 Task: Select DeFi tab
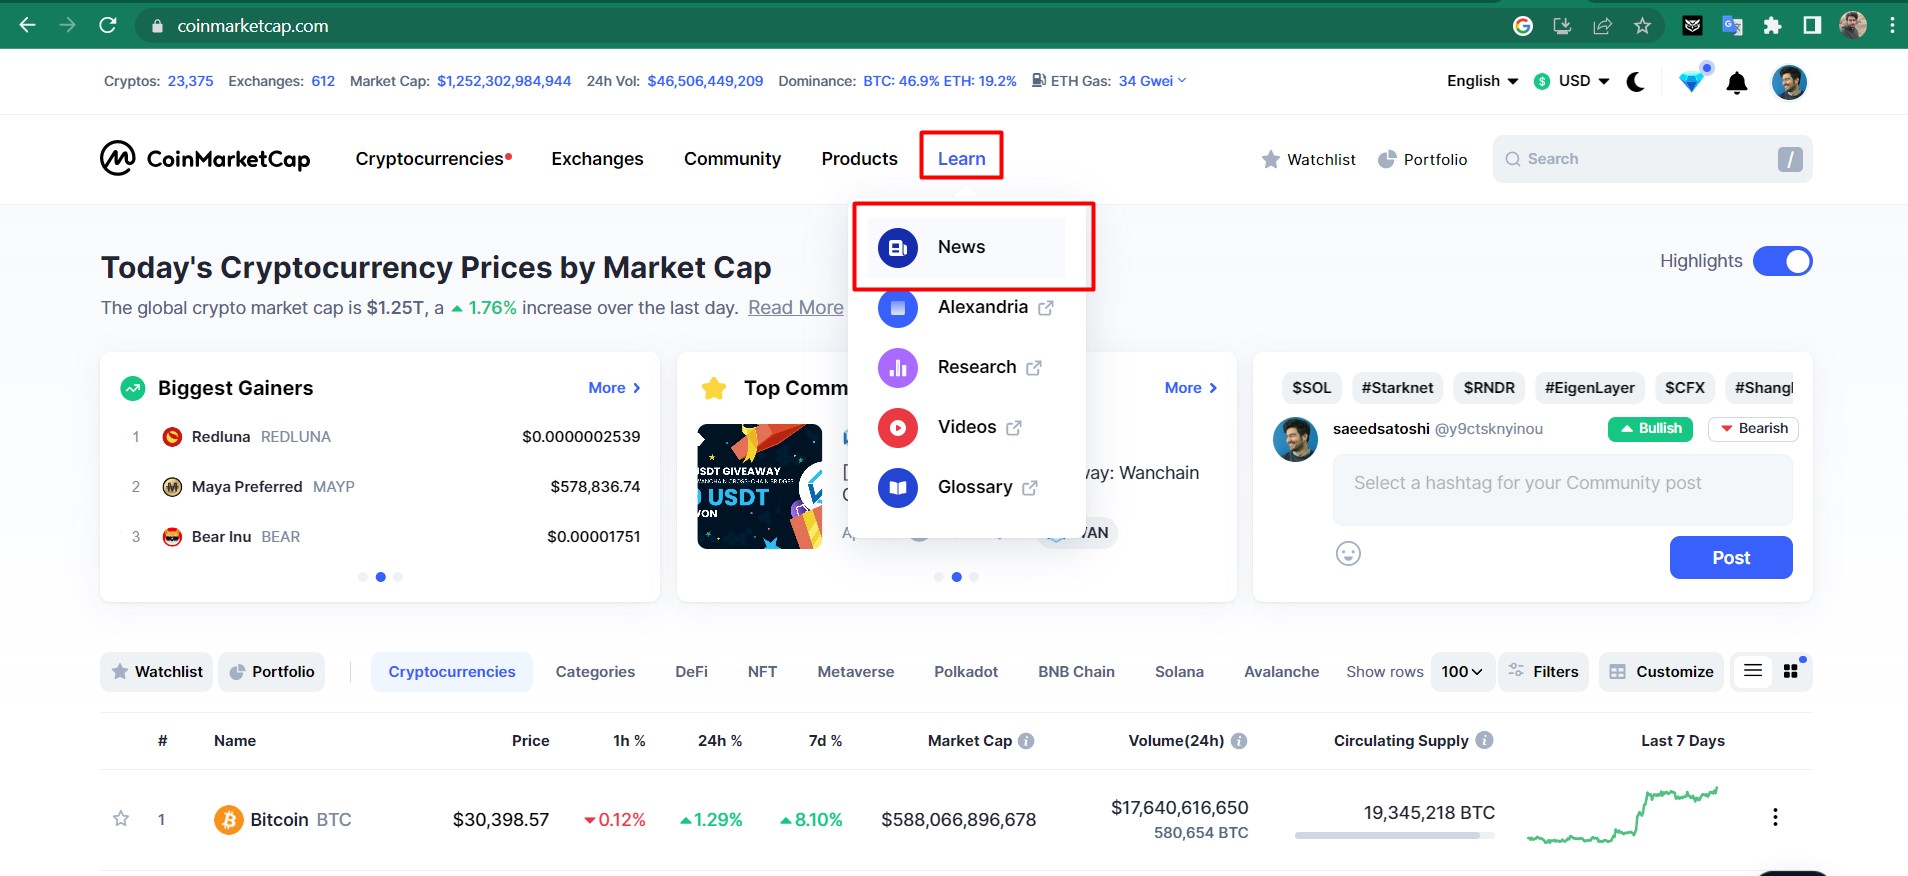(x=691, y=672)
